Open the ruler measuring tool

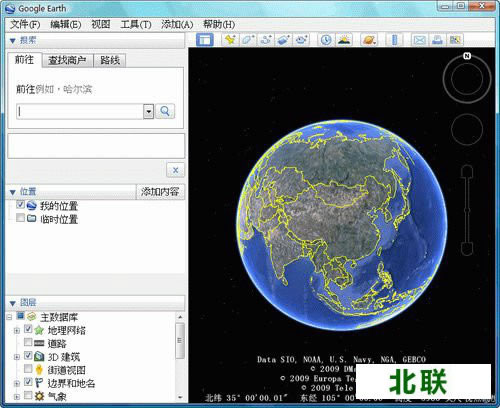coord(394,40)
